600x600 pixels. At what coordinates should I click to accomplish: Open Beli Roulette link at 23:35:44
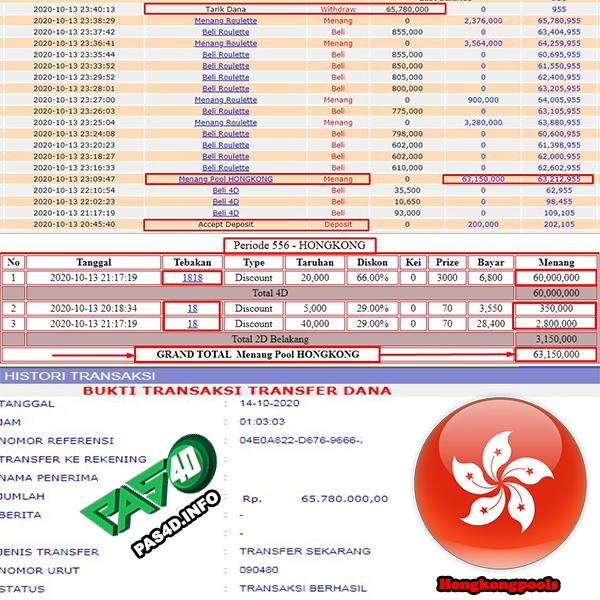pos(226,55)
